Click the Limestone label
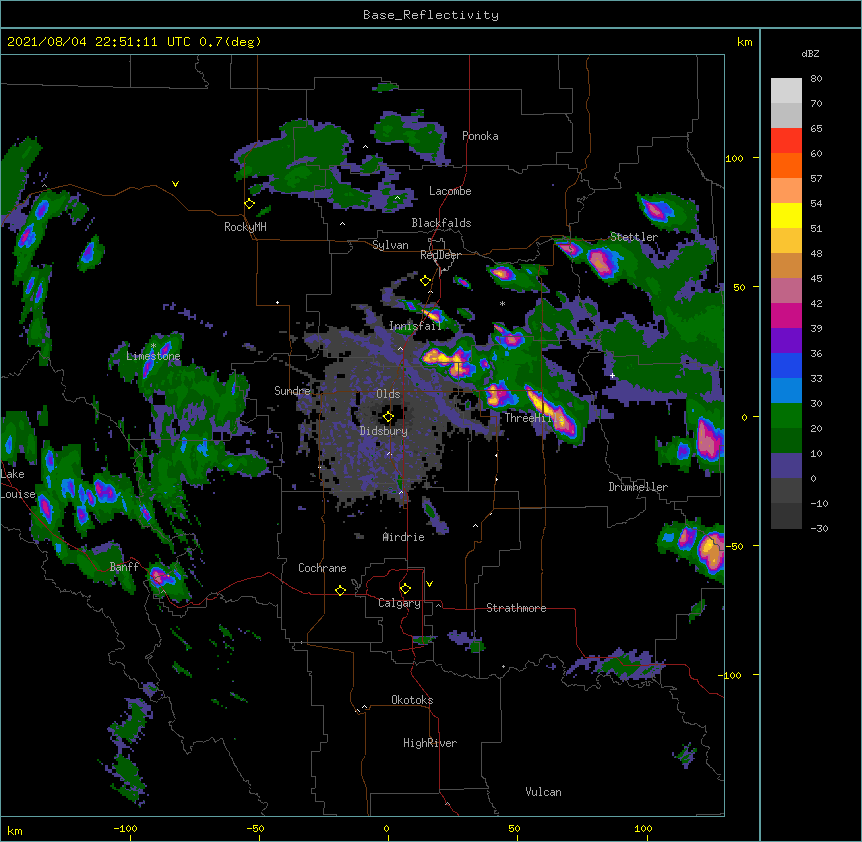 (153, 356)
